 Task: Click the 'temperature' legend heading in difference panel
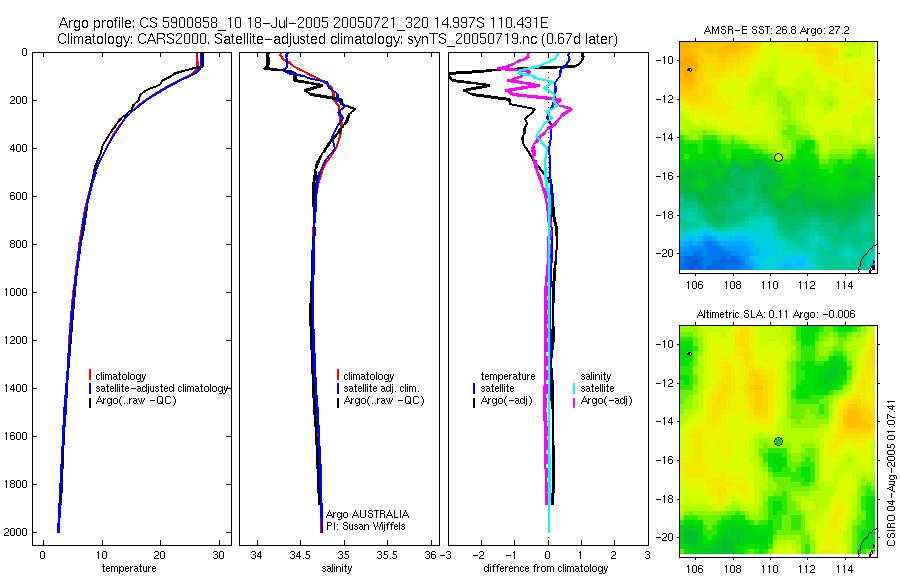508,376
